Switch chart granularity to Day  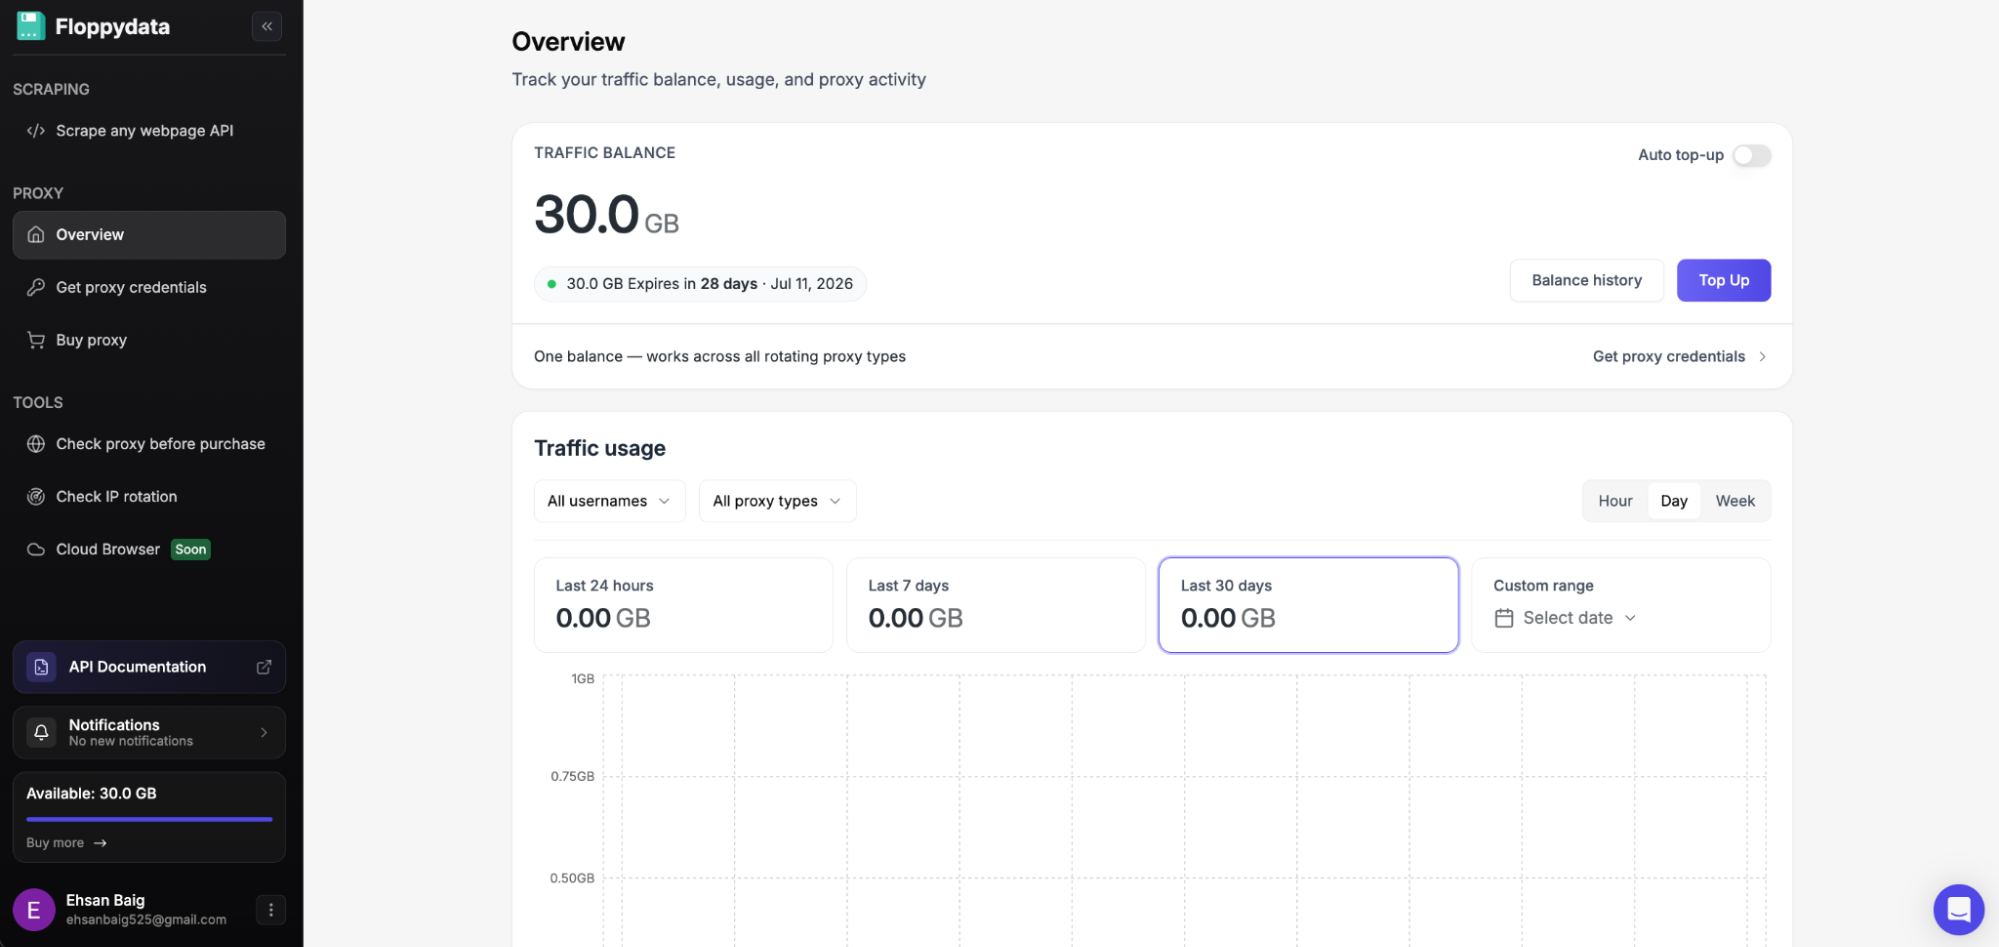(x=1674, y=501)
